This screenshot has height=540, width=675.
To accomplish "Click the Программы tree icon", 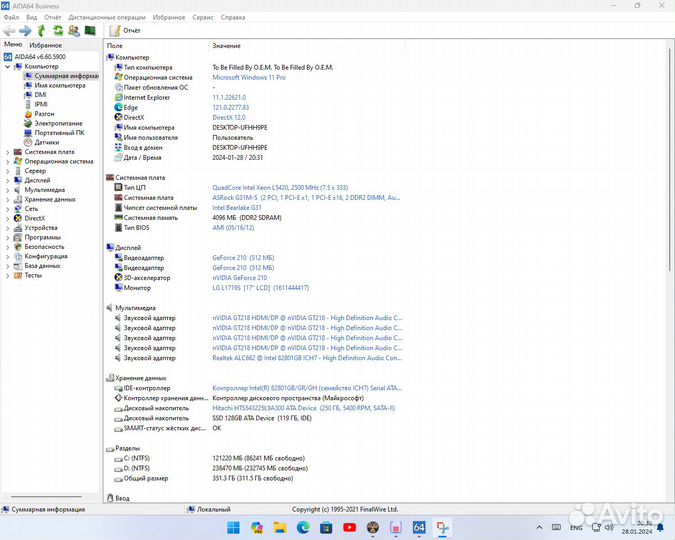I will (x=18, y=237).
